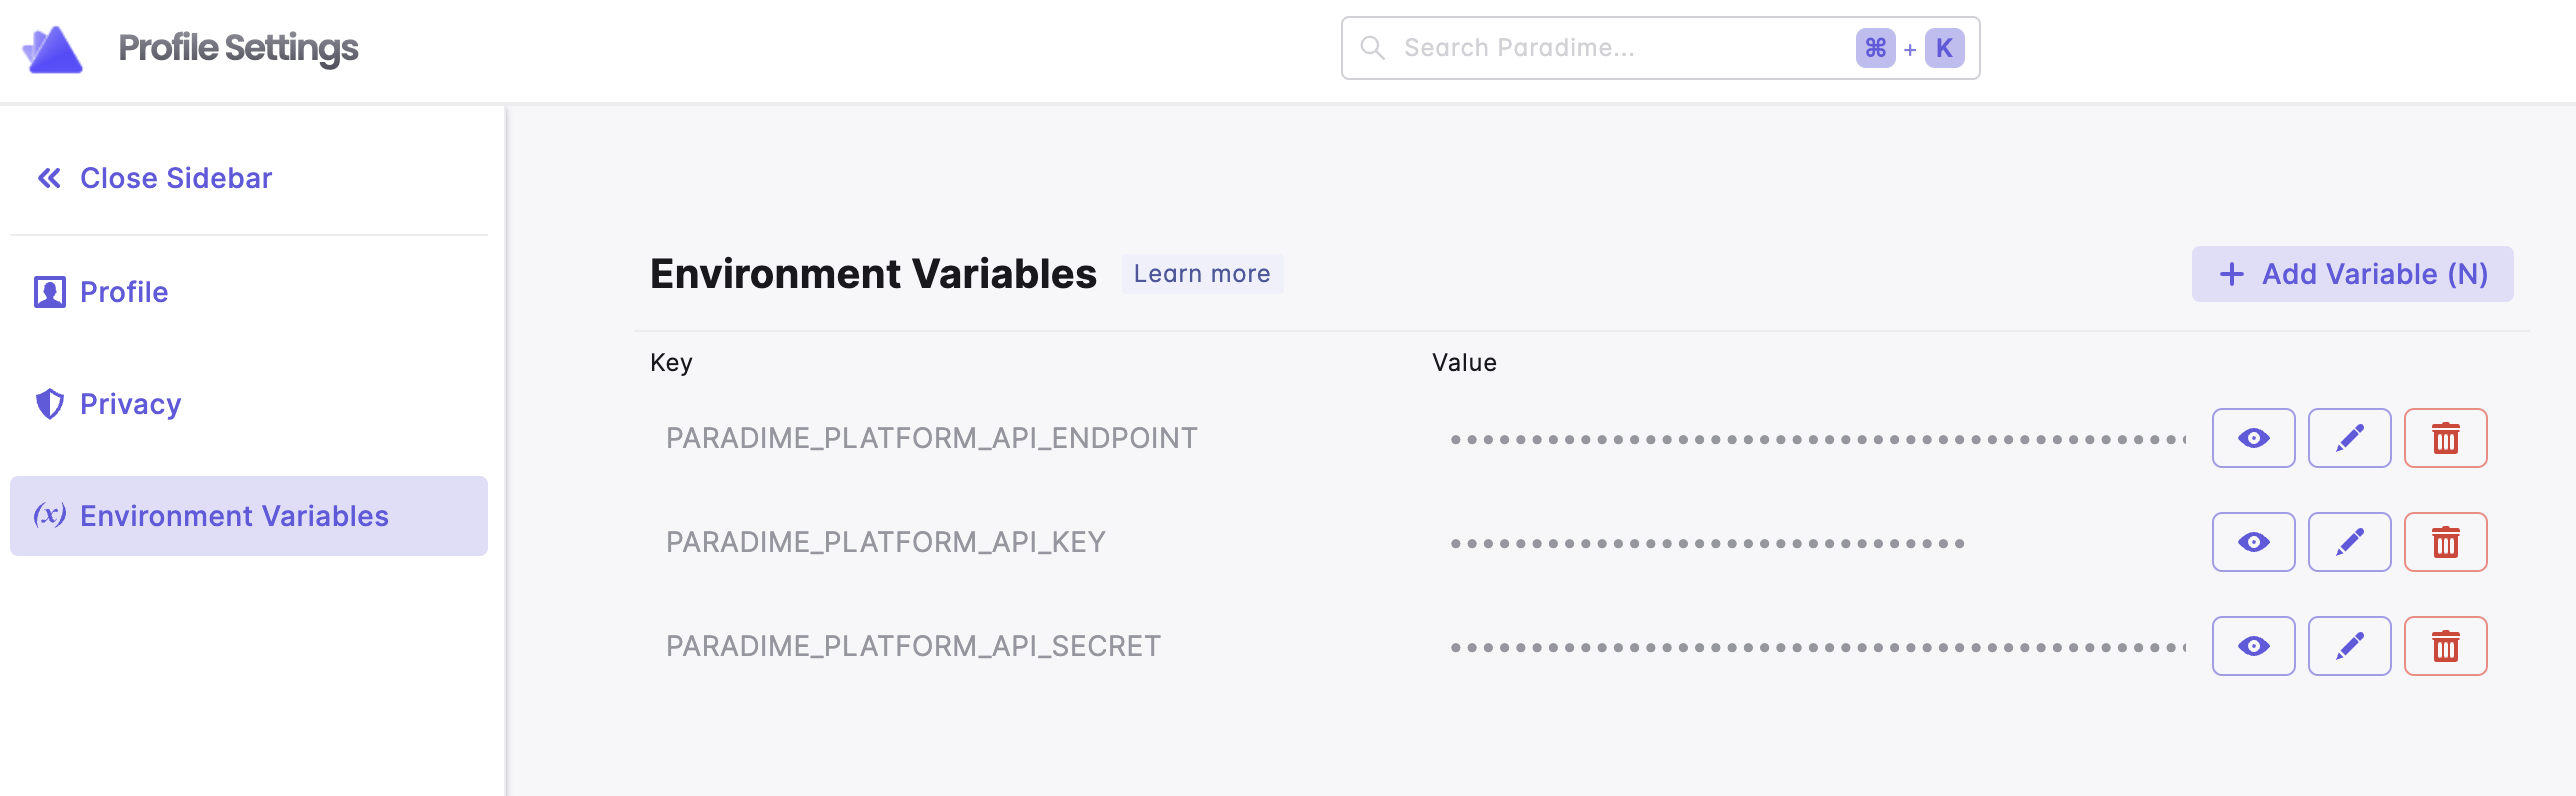Edit the PARADIME_PLATFORM_API_ENDPOINT variable

click(2349, 438)
